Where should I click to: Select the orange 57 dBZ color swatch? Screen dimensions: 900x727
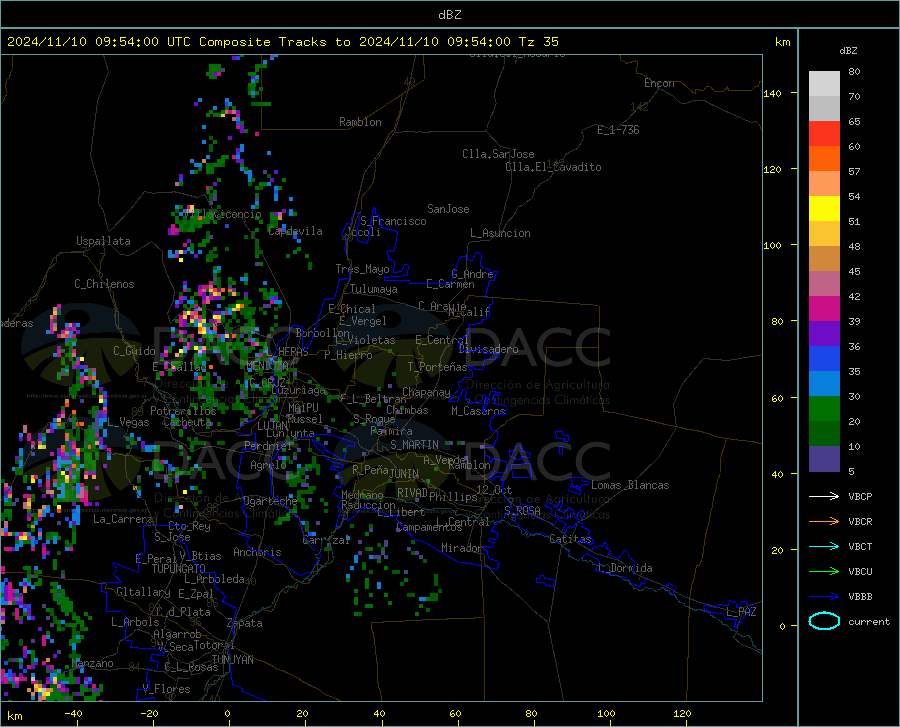tap(824, 159)
